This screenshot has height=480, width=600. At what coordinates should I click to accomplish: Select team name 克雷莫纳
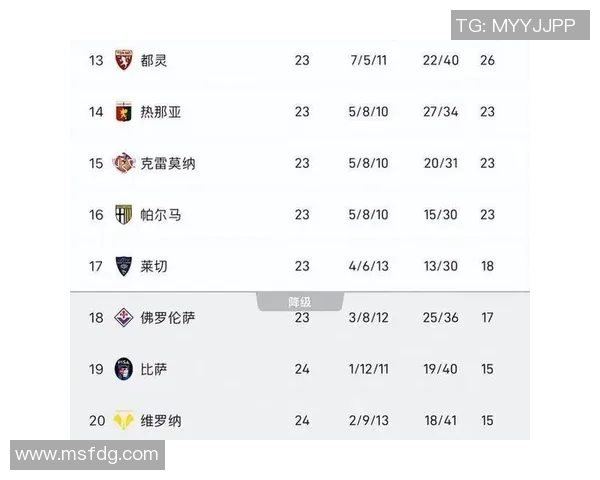[x=168, y=163]
